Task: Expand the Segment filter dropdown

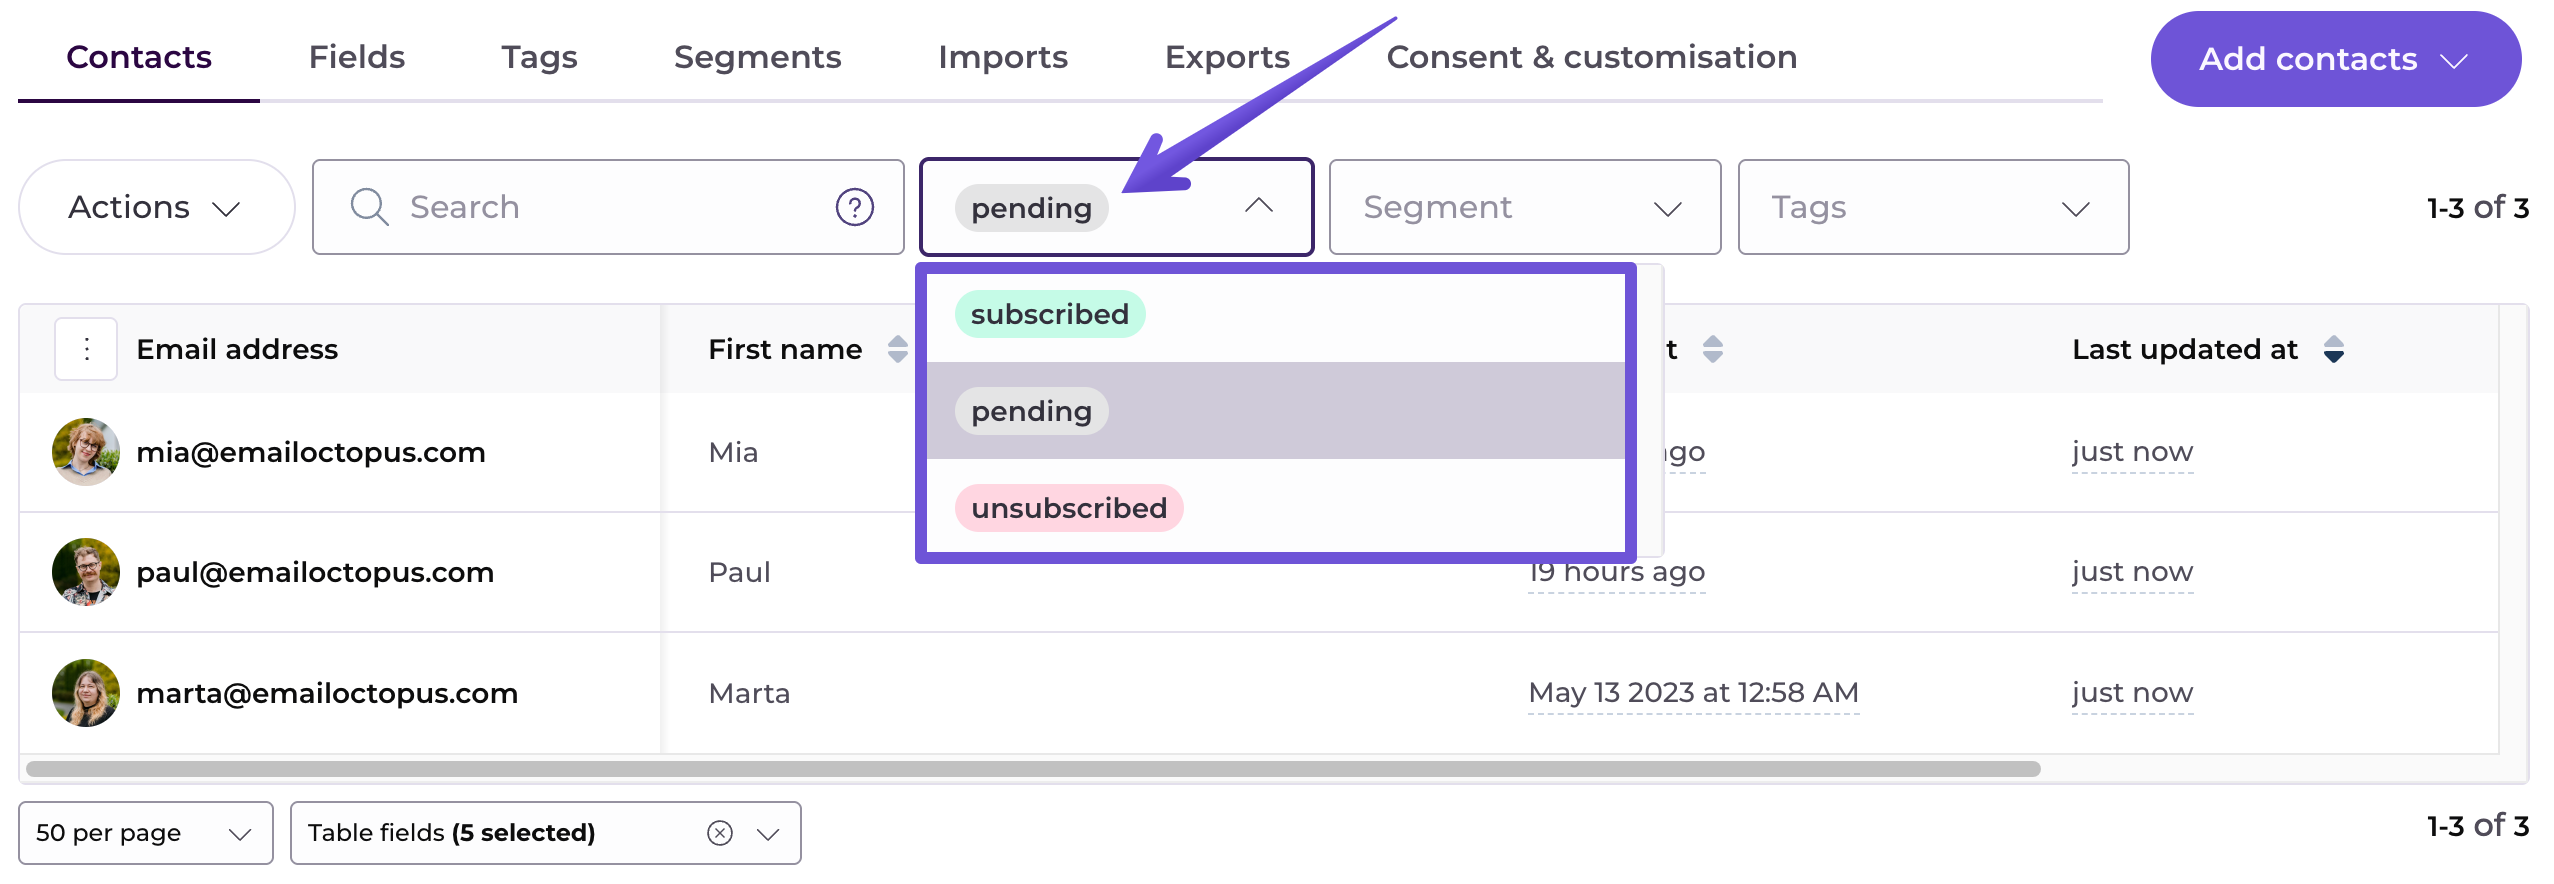Action: pyautogui.click(x=1524, y=207)
